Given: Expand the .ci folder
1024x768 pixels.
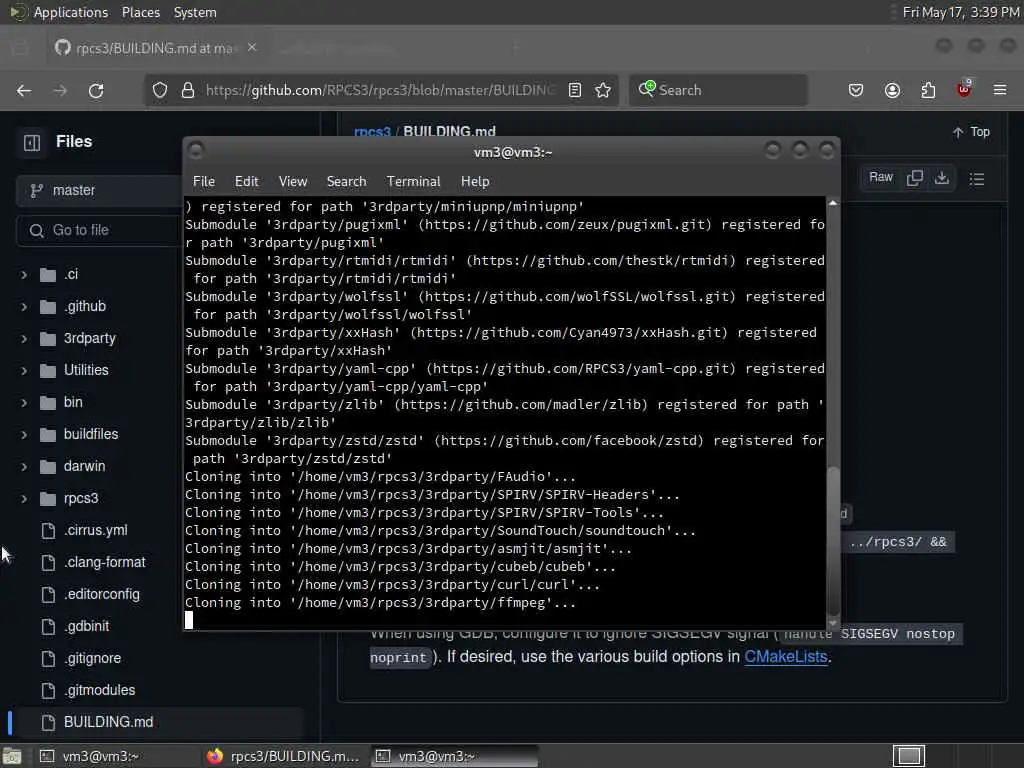Looking at the screenshot, I should [x=24, y=275].
